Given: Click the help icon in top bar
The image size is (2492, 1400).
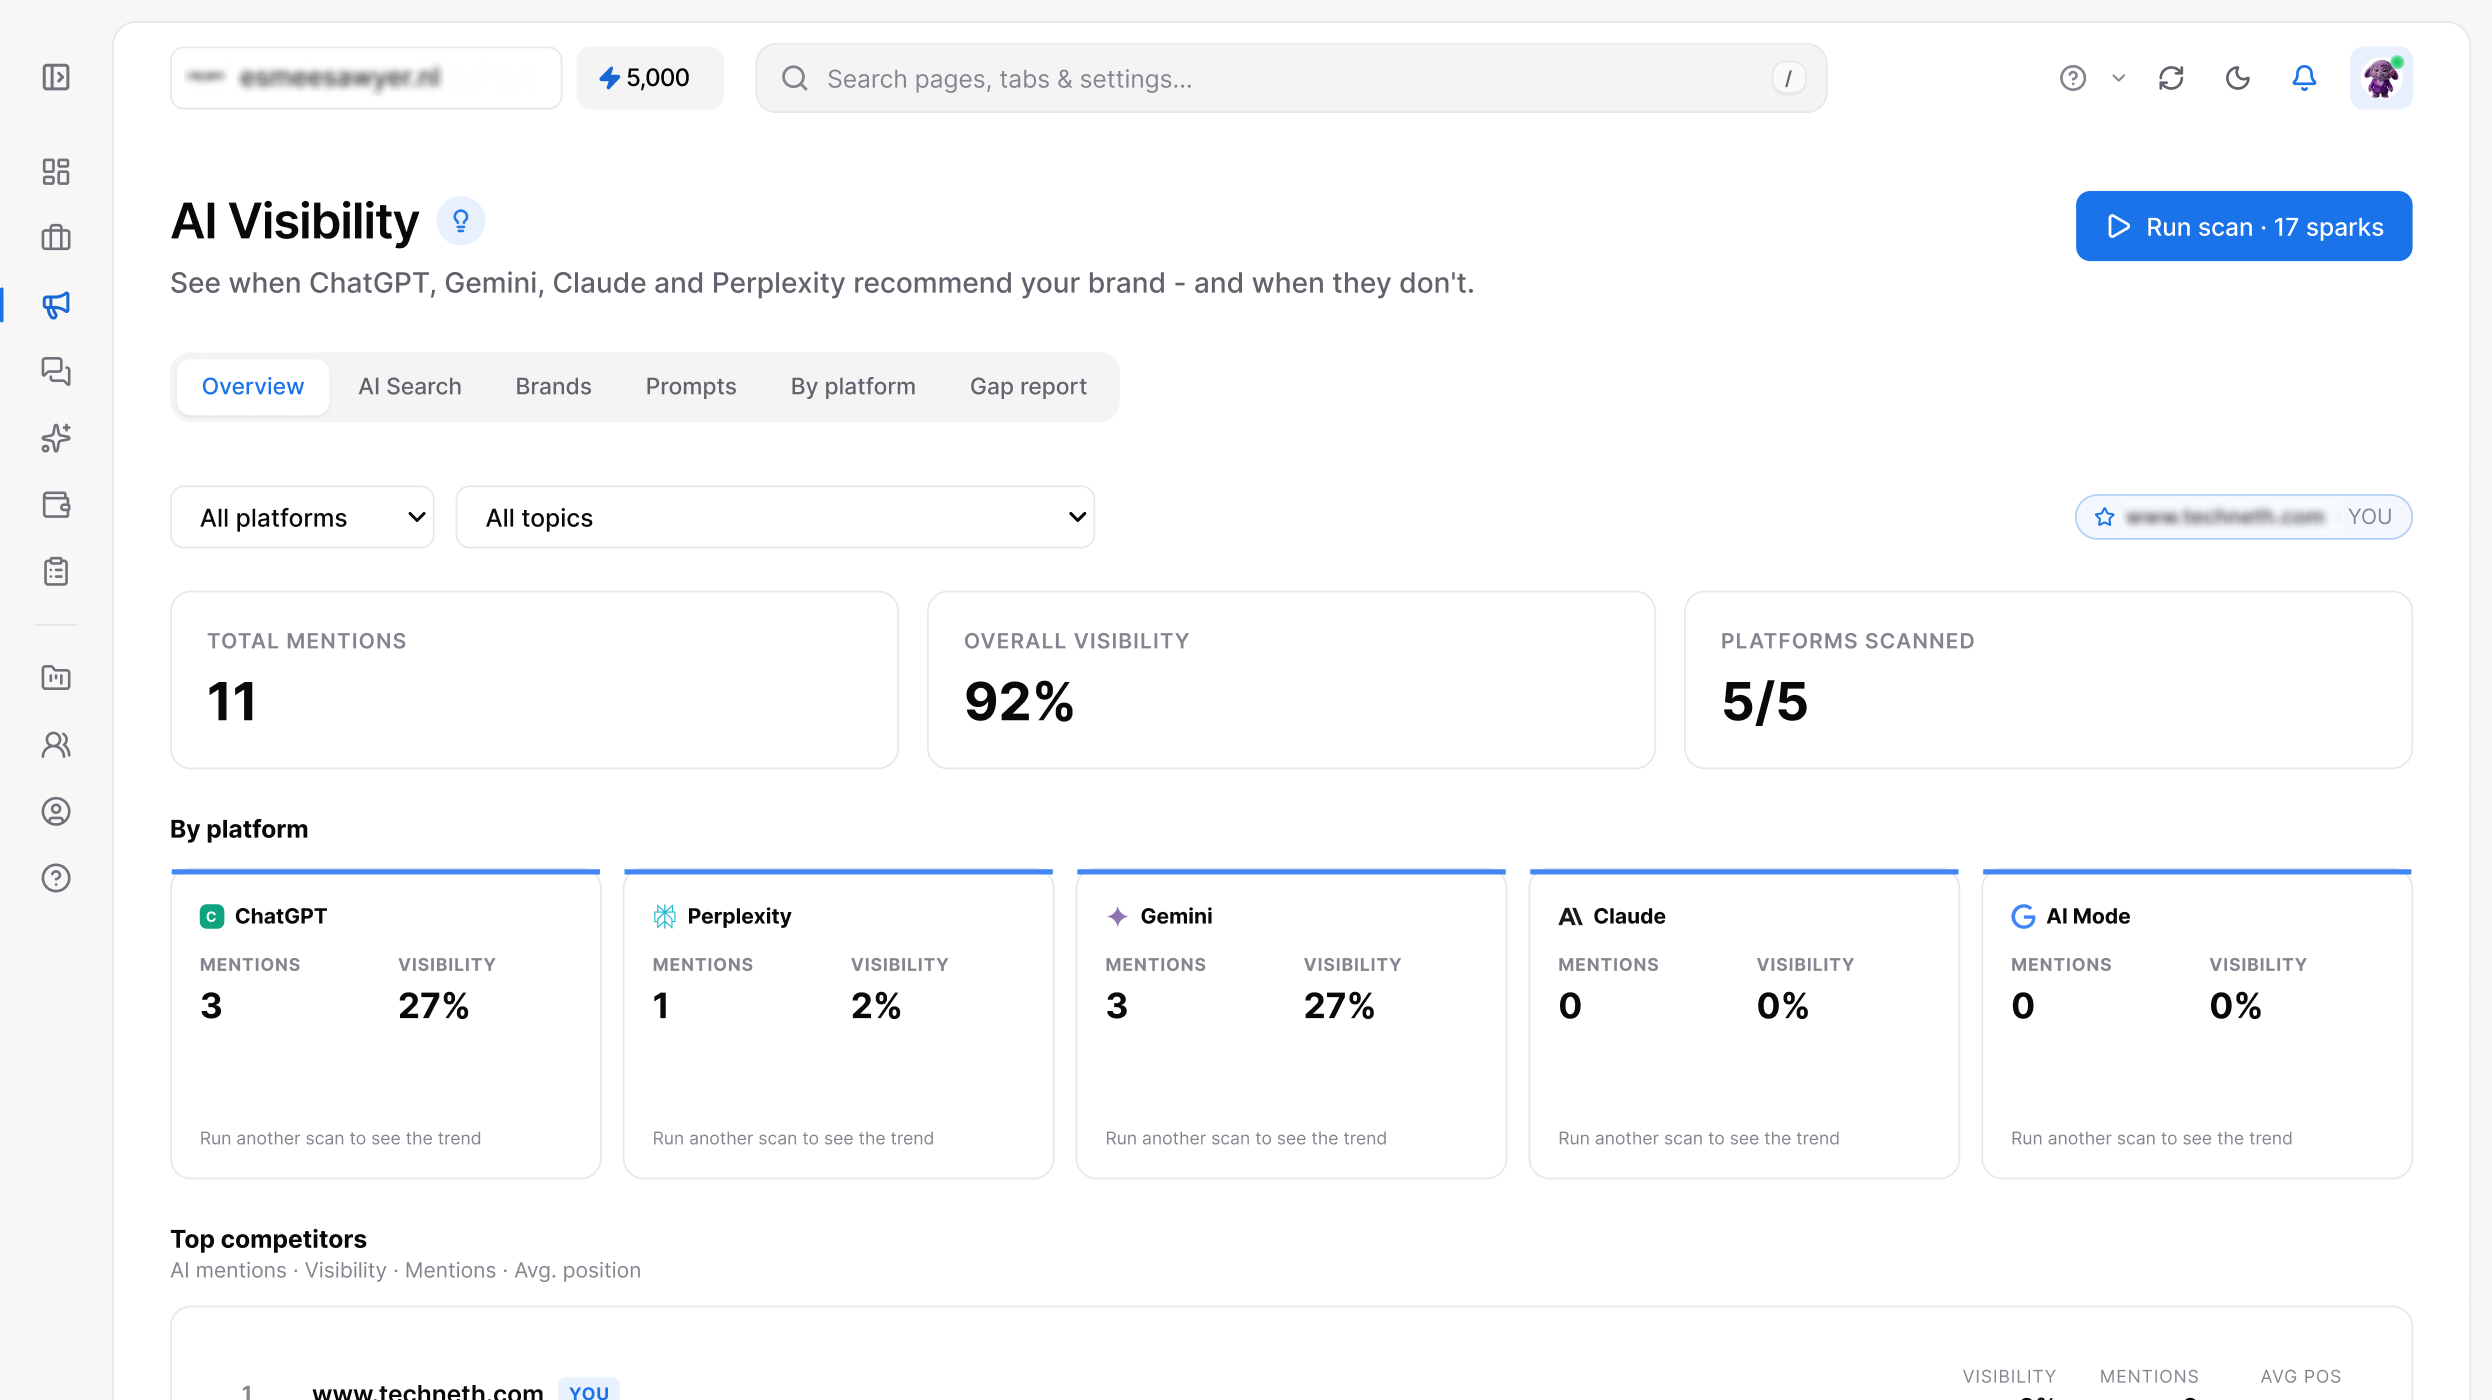Looking at the screenshot, I should [x=2073, y=78].
